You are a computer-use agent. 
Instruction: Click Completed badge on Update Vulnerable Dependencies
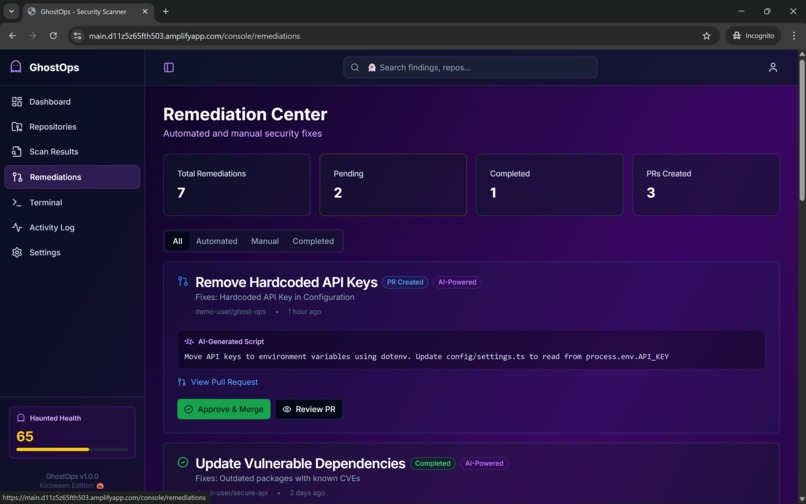tap(432, 463)
